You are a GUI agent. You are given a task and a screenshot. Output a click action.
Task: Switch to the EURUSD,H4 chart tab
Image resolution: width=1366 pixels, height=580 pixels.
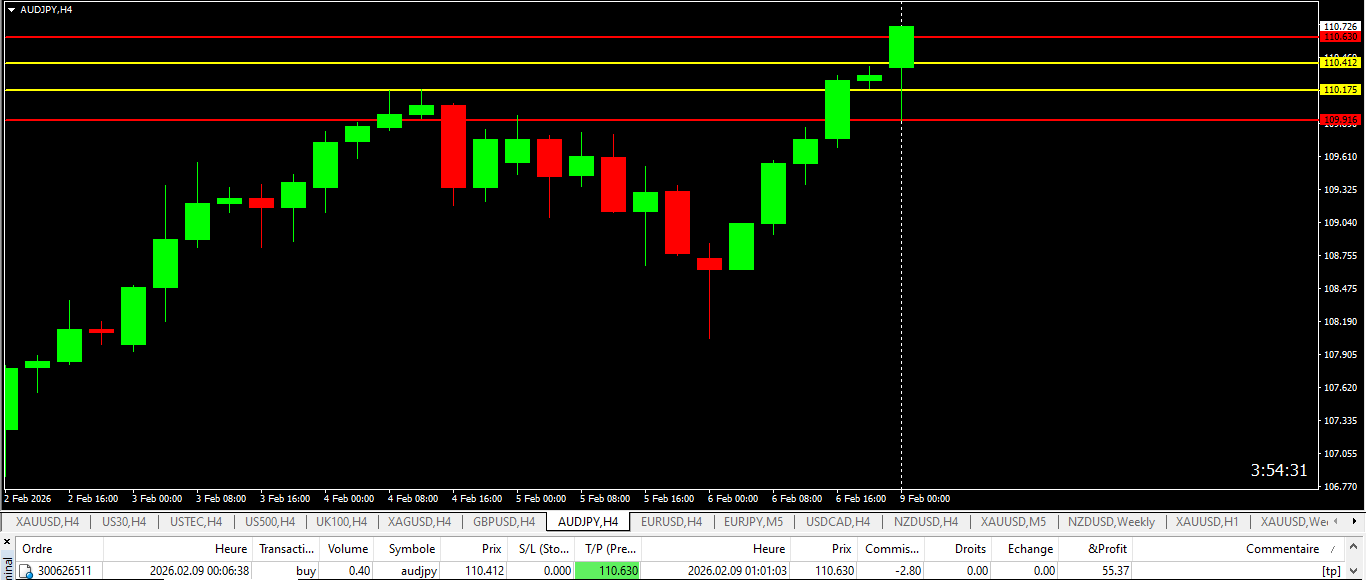[x=671, y=522]
